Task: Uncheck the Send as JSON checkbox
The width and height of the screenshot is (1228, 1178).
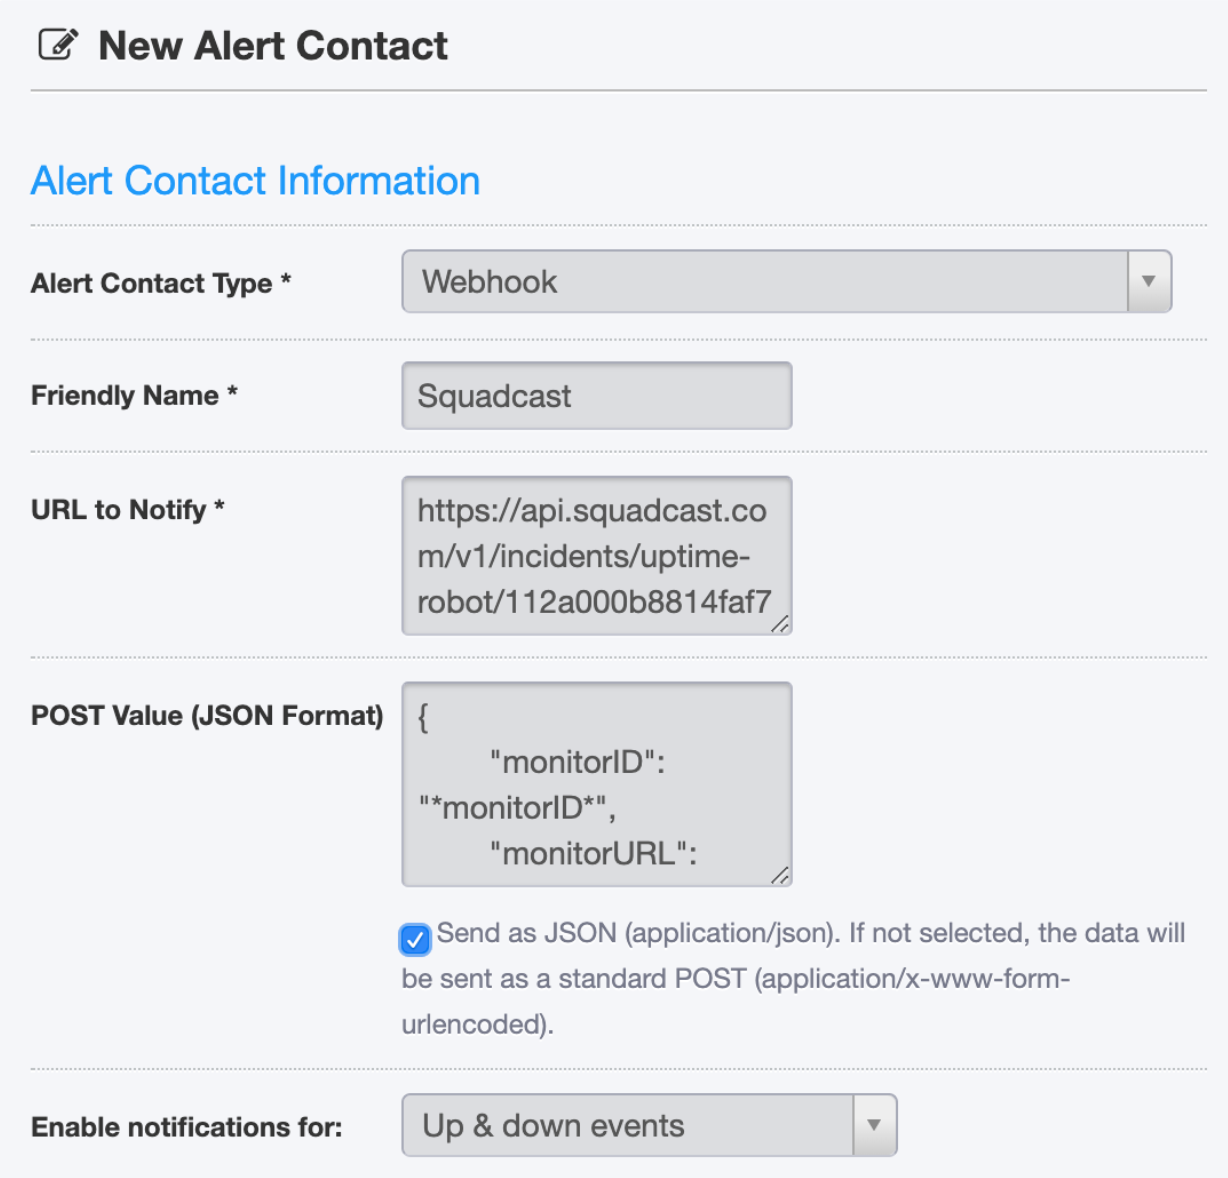Action: pyautogui.click(x=415, y=939)
